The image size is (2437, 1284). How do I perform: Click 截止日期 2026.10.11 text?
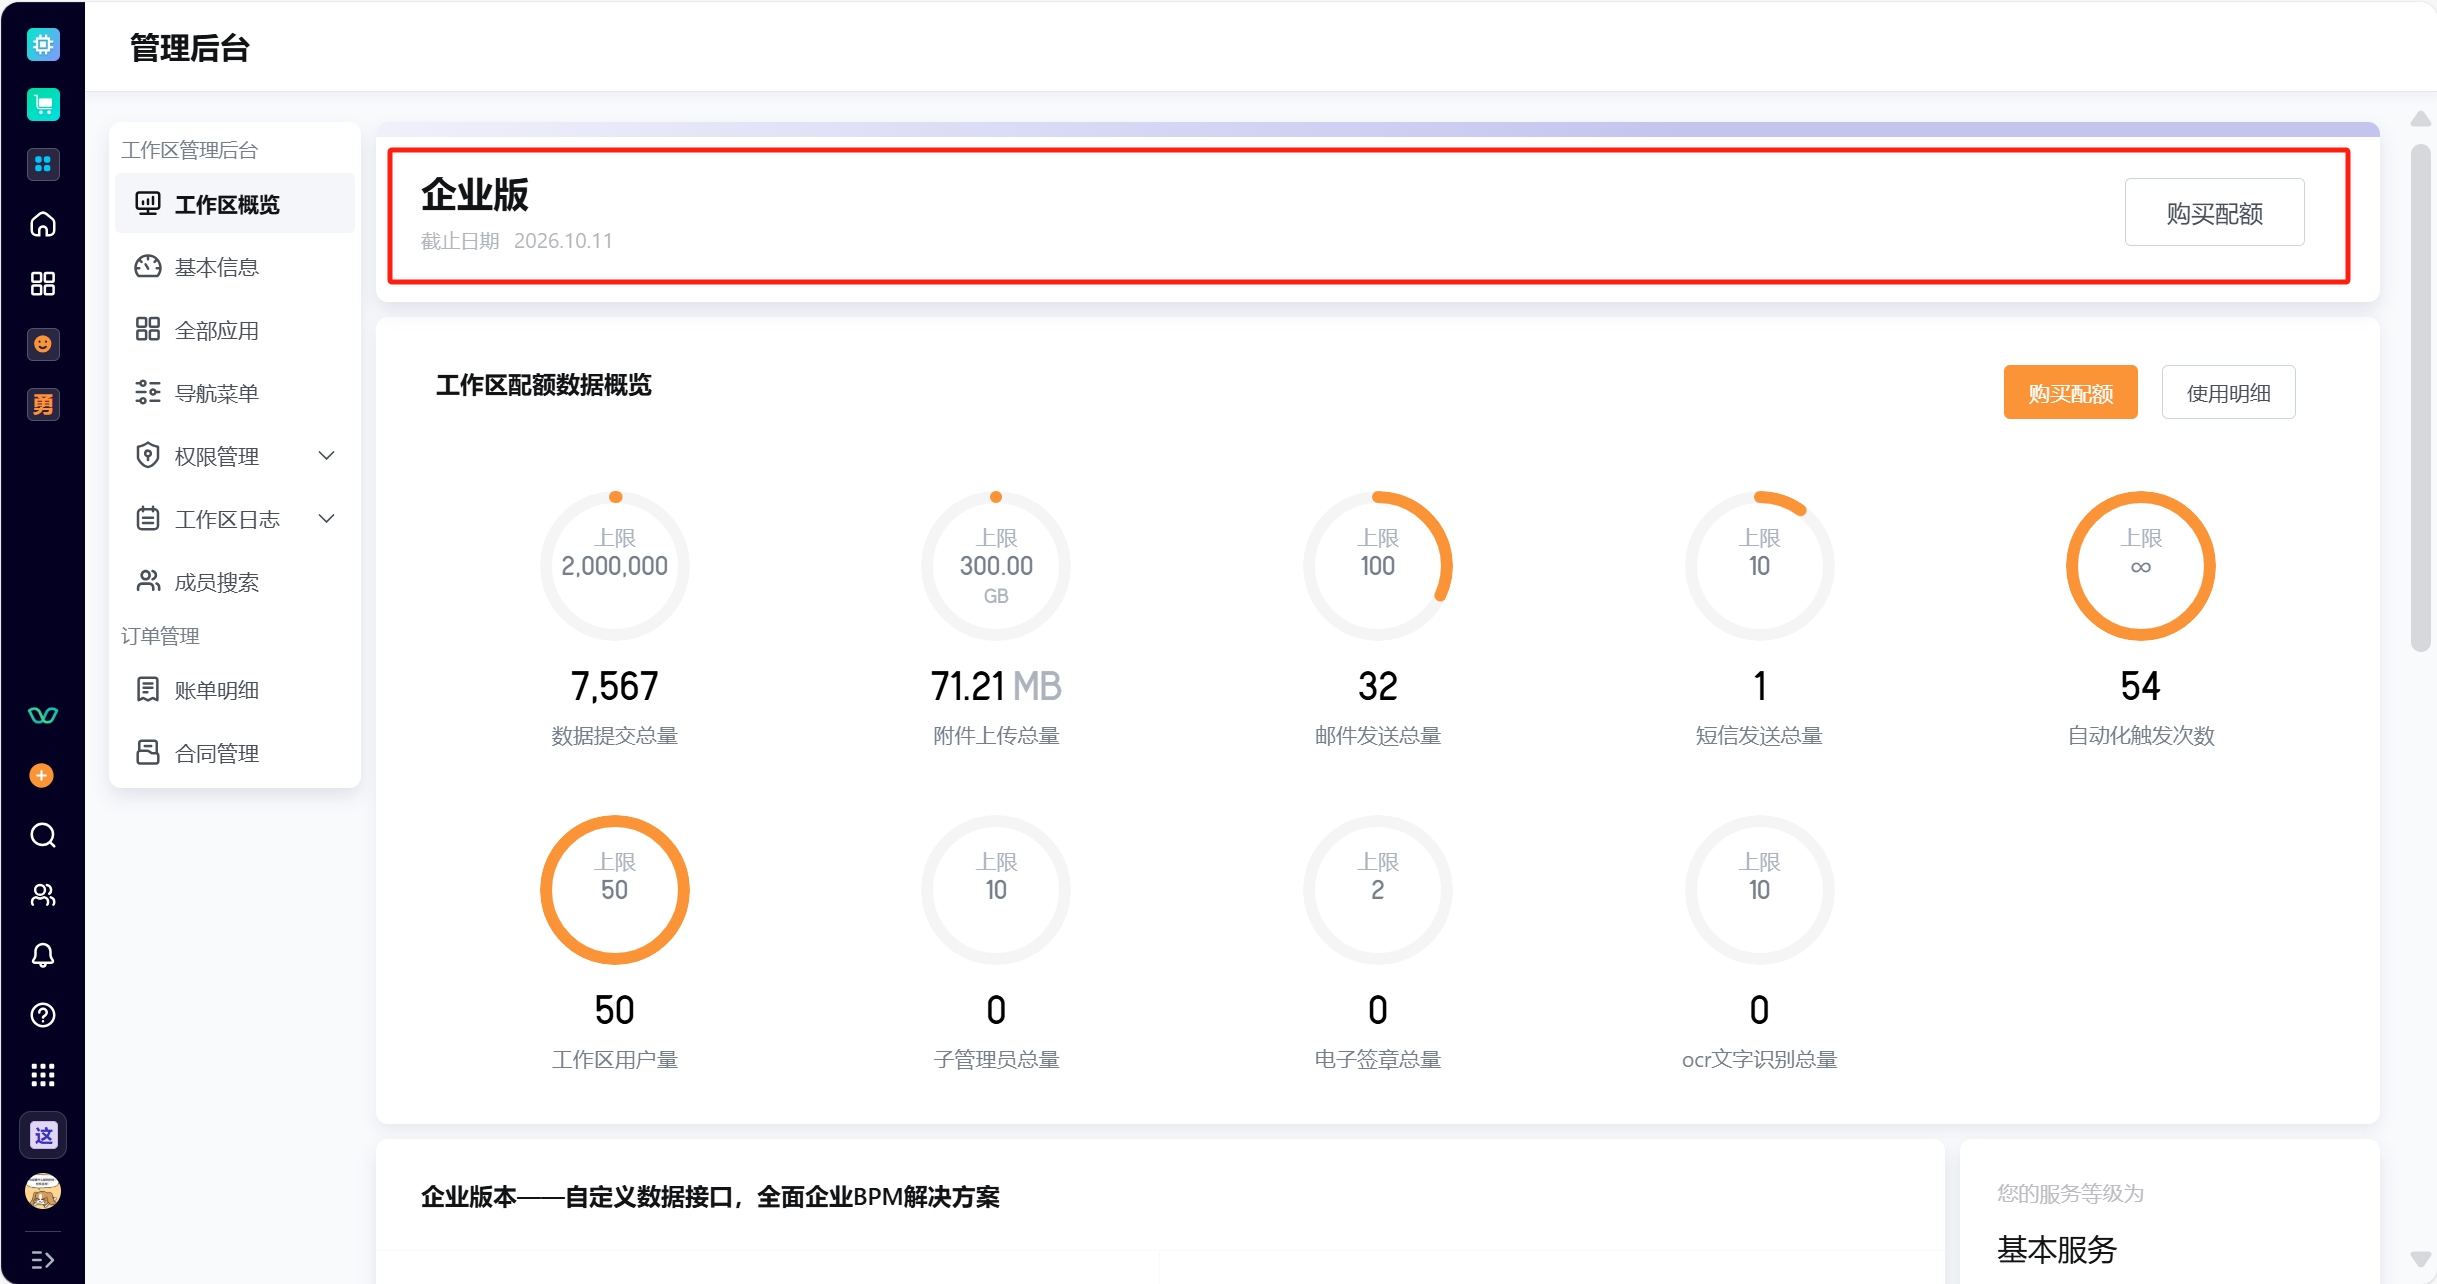pos(516,241)
